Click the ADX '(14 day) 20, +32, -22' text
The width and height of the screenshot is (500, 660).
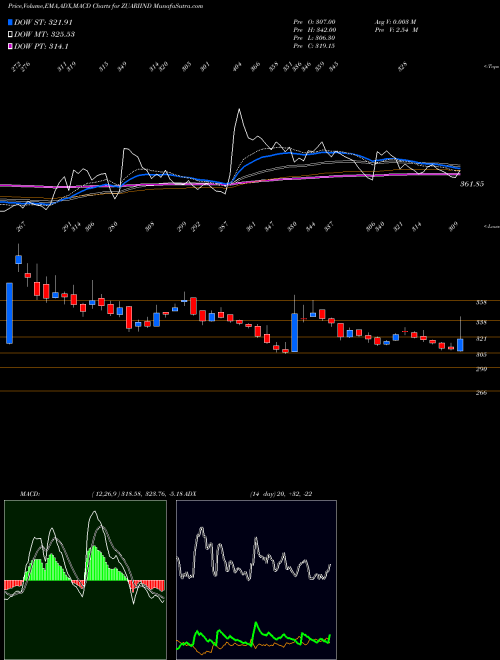coord(281,493)
